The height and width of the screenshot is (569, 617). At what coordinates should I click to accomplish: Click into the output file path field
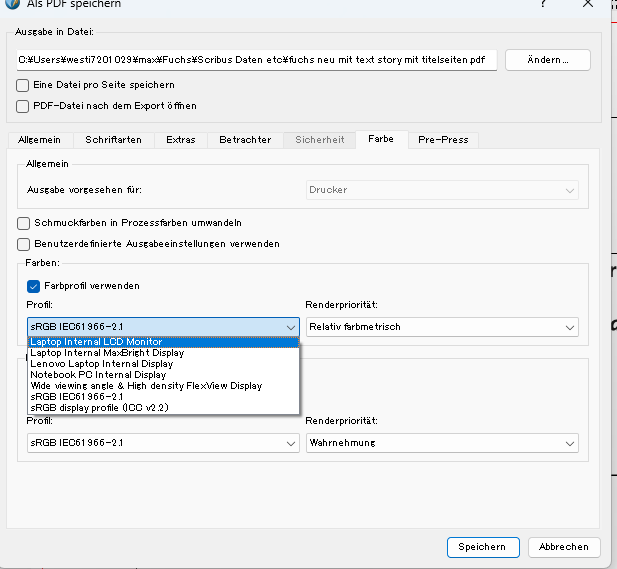(x=257, y=59)
